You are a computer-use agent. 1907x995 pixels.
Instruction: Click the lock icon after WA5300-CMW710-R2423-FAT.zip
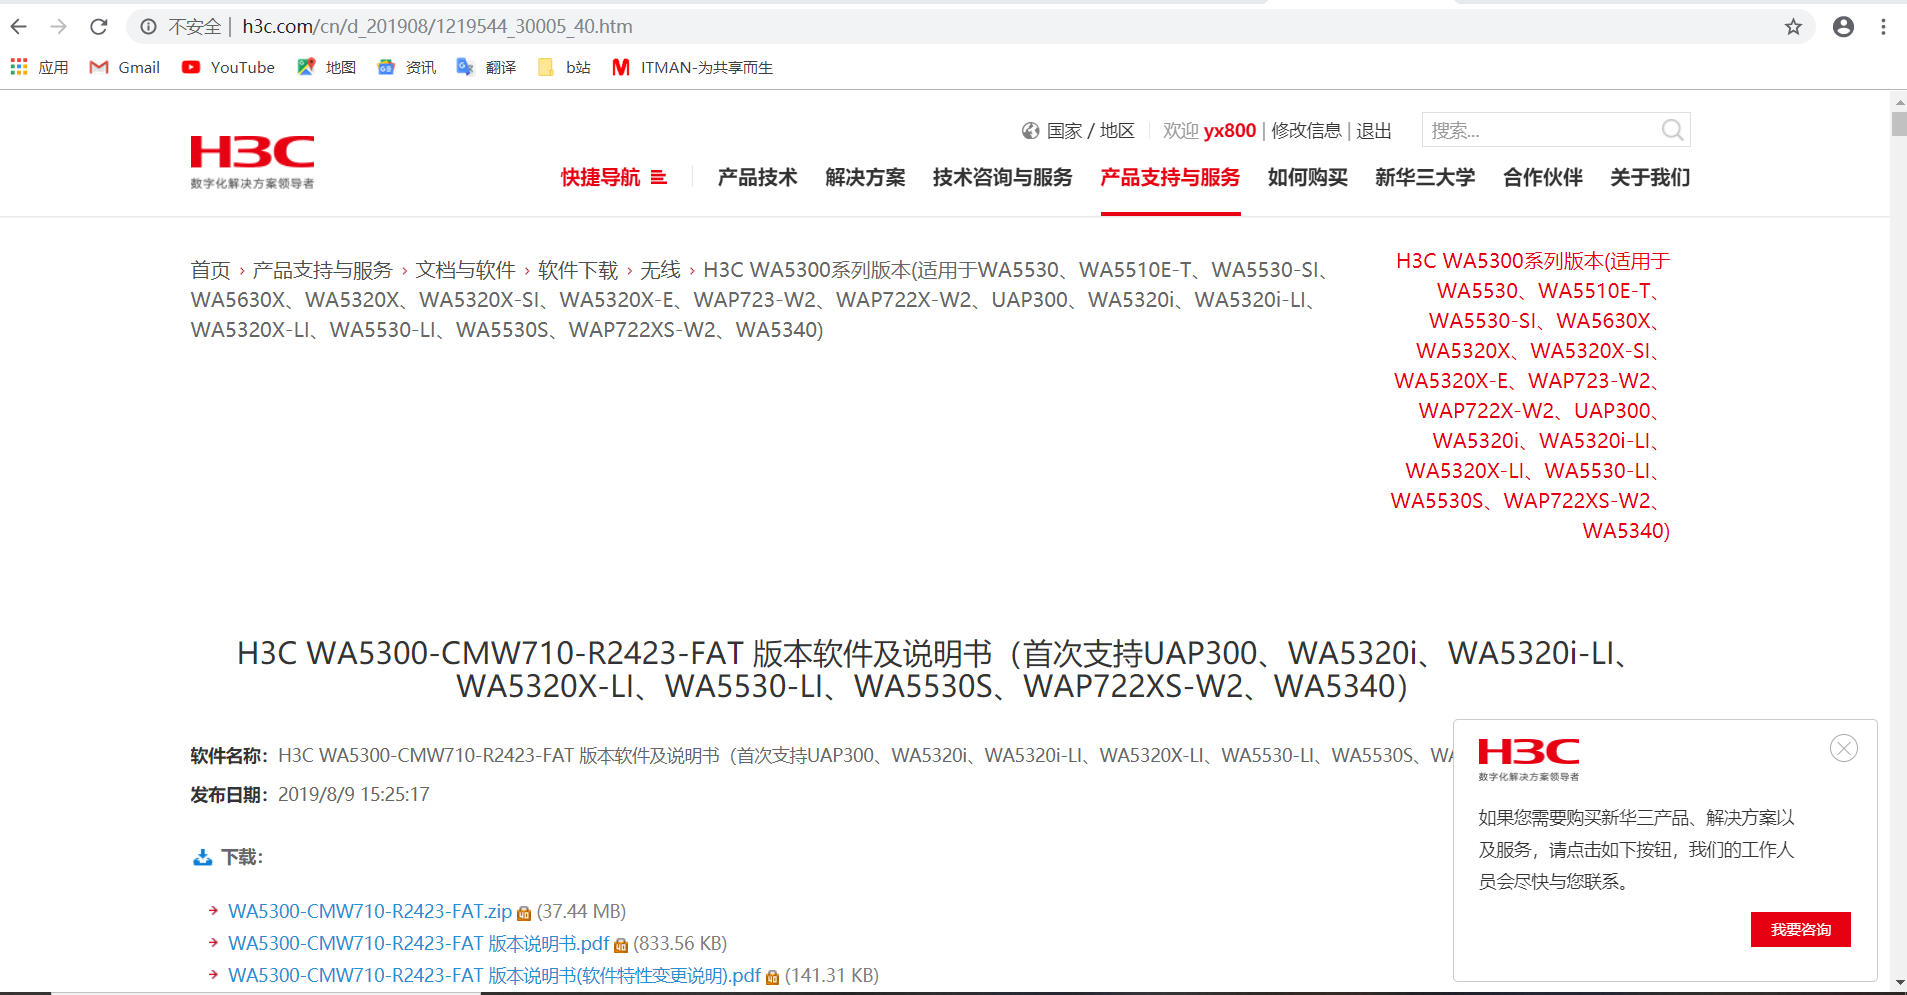[x=524, y=913]
